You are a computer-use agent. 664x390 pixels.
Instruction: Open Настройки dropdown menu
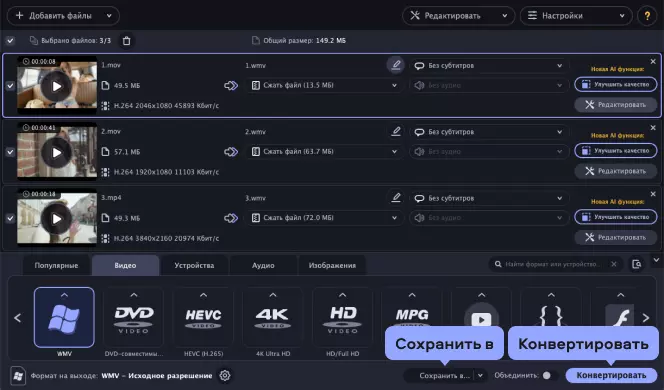tap(576, 16)
